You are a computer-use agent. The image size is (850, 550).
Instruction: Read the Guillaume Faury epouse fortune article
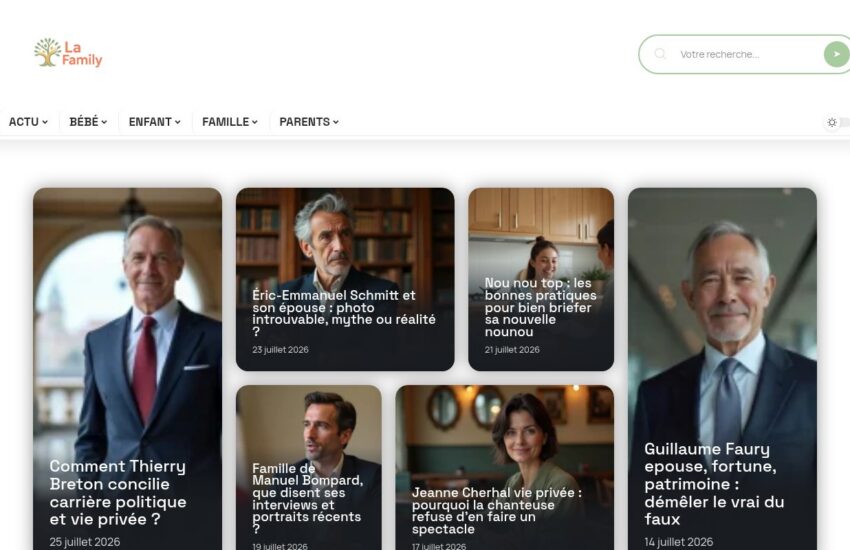714,484
